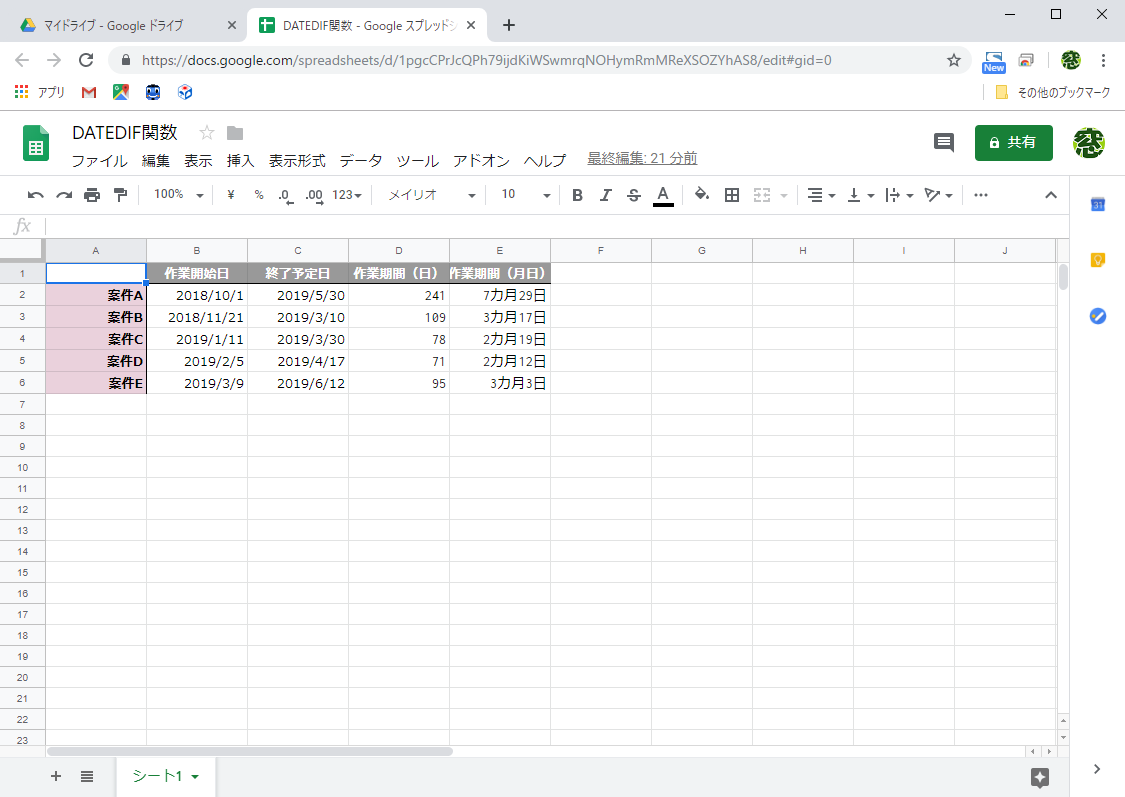Screen dimensions: 1125x797
Task: Click the Undo icon
Action: point(36,194)
